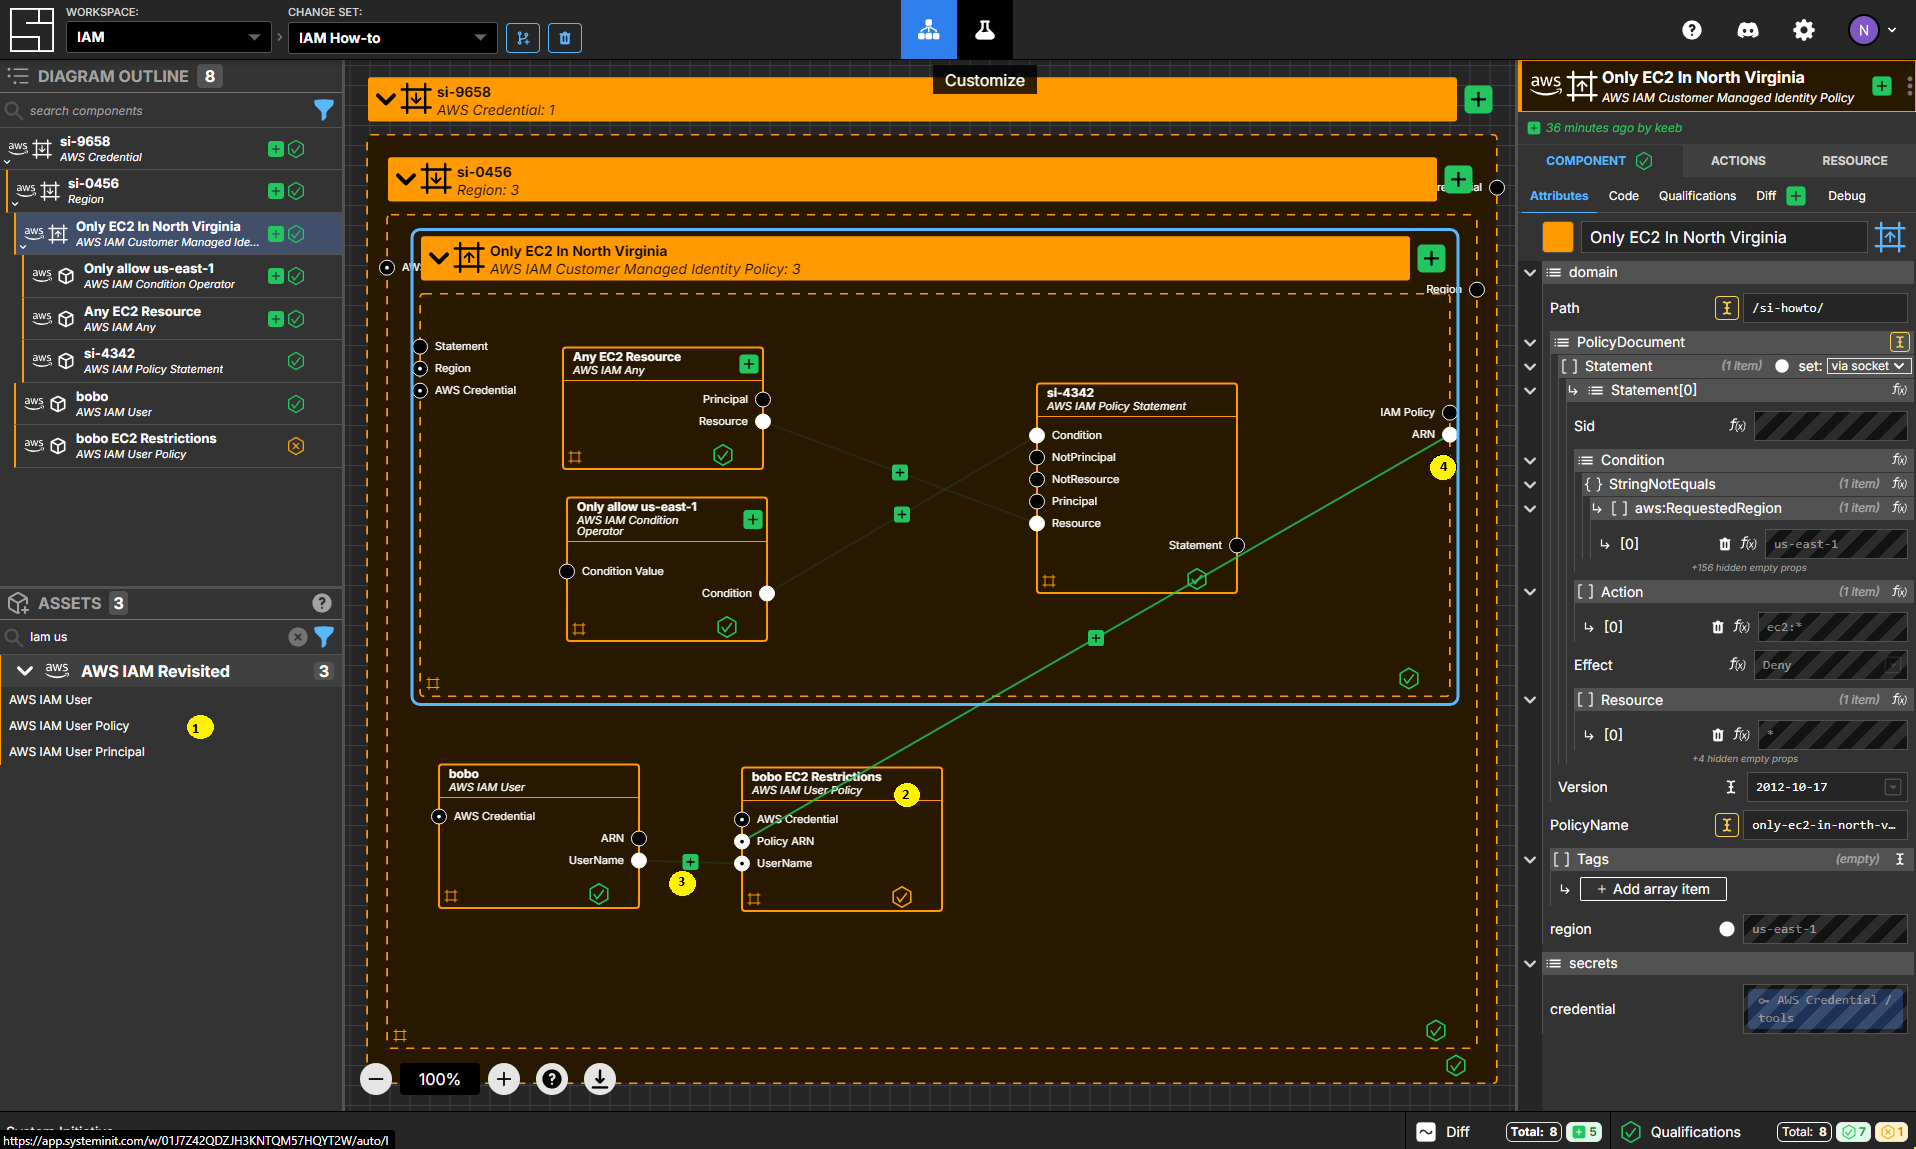Click the abandon change set trash icon
Screen dimensions: 1916x1149
point(565,38)
